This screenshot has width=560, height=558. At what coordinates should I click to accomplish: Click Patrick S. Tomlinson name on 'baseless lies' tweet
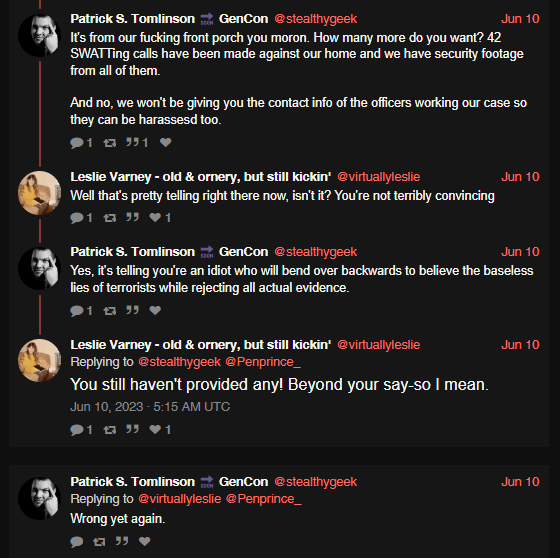132,251
